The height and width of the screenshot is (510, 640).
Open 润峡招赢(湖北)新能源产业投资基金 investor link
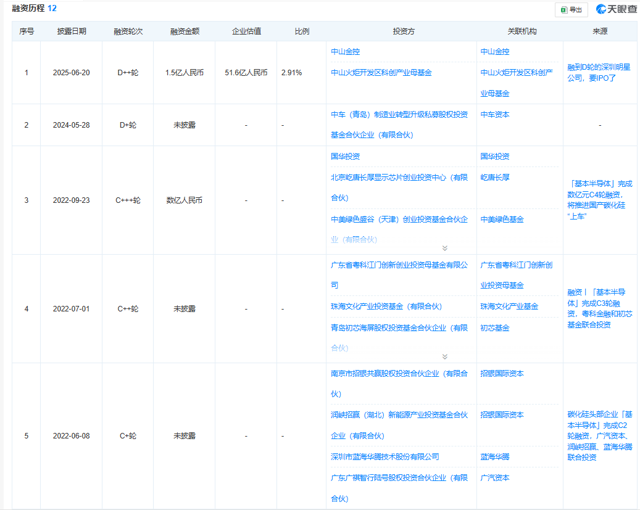click(399, 426)
